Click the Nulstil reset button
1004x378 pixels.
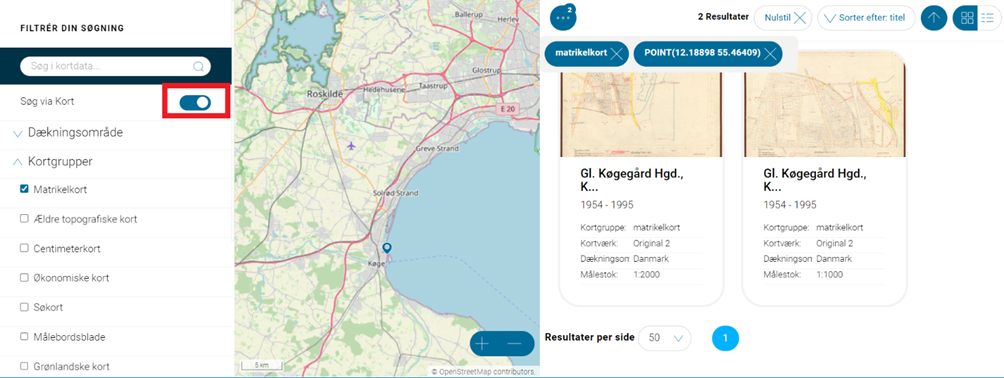pos(783,18)
